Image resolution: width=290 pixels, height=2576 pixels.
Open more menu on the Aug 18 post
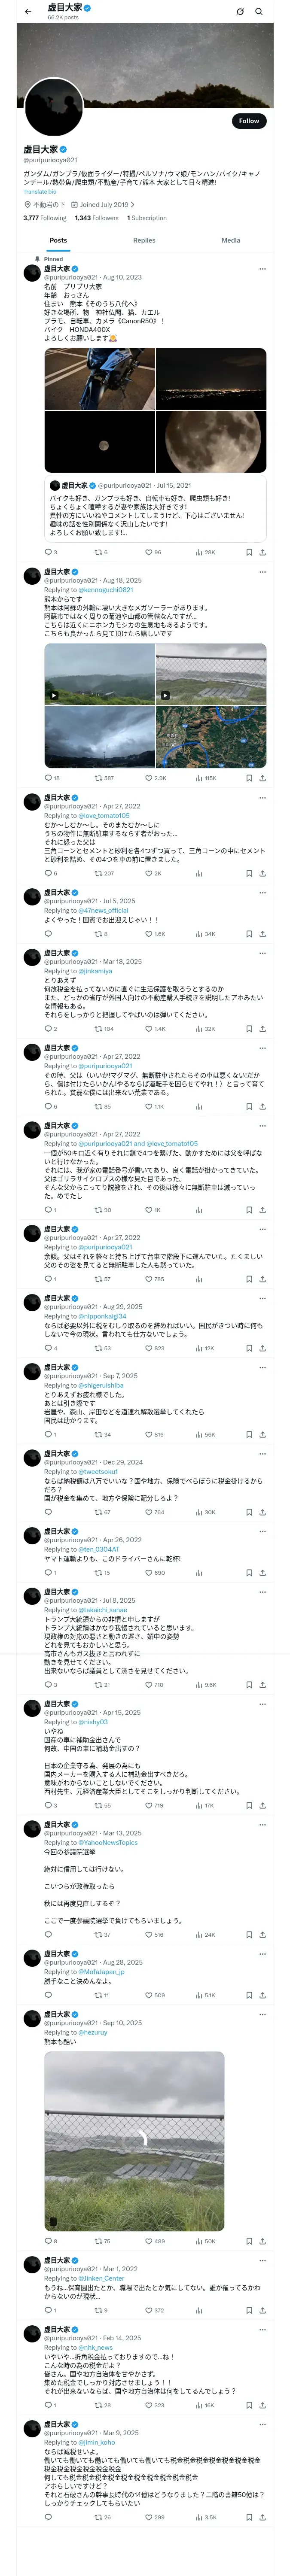262,572
